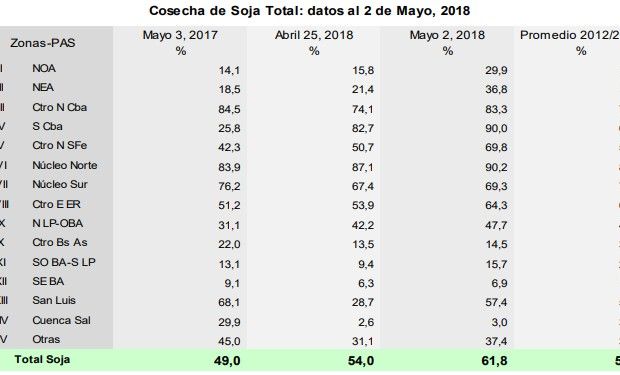This screenshot has height=375, width=620.
Task: Select the Ctro Bs As row label
Action: tap(60, 242)
